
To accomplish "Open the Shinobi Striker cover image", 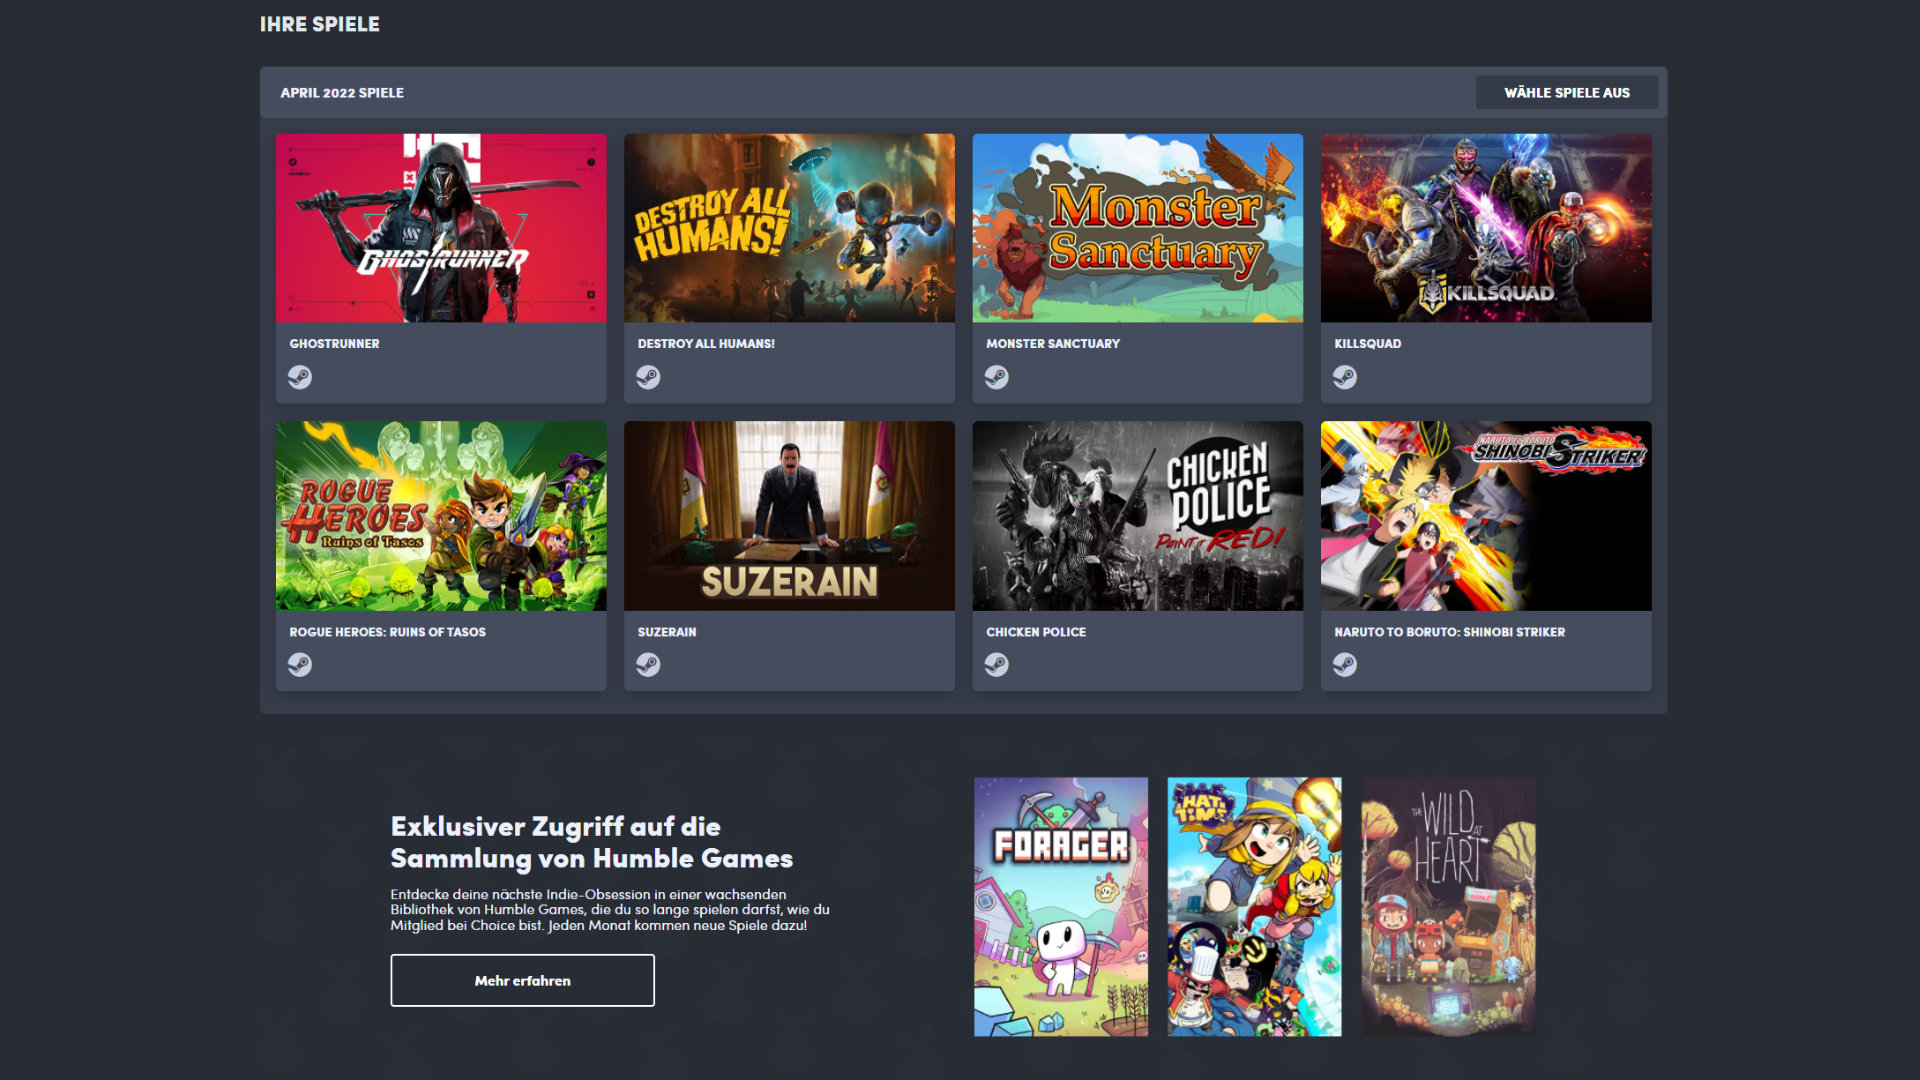I will pyautogui.click(x=1486, y=516).
